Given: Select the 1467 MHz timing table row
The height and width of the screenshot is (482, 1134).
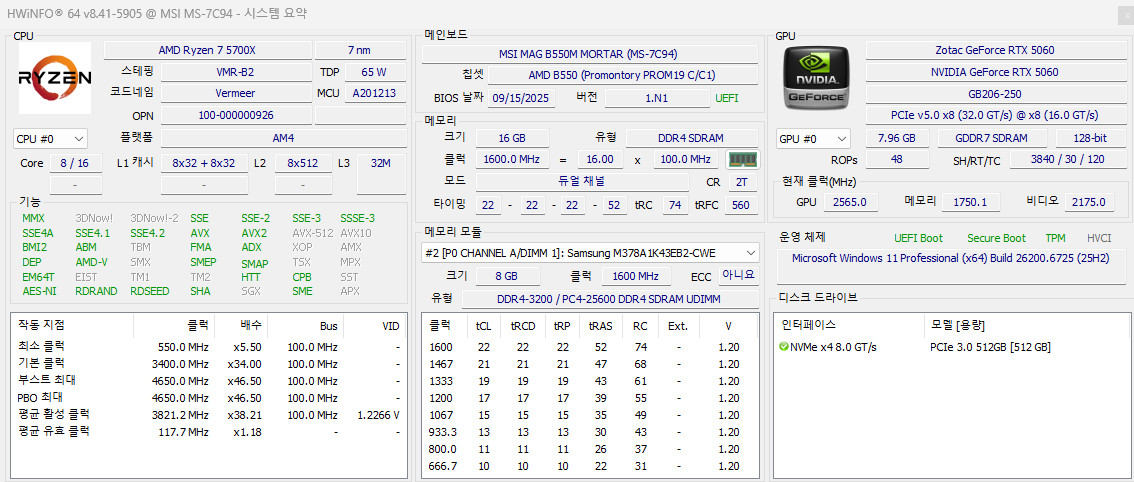Looking at the screenshot, I should click(x=589, y=364).
